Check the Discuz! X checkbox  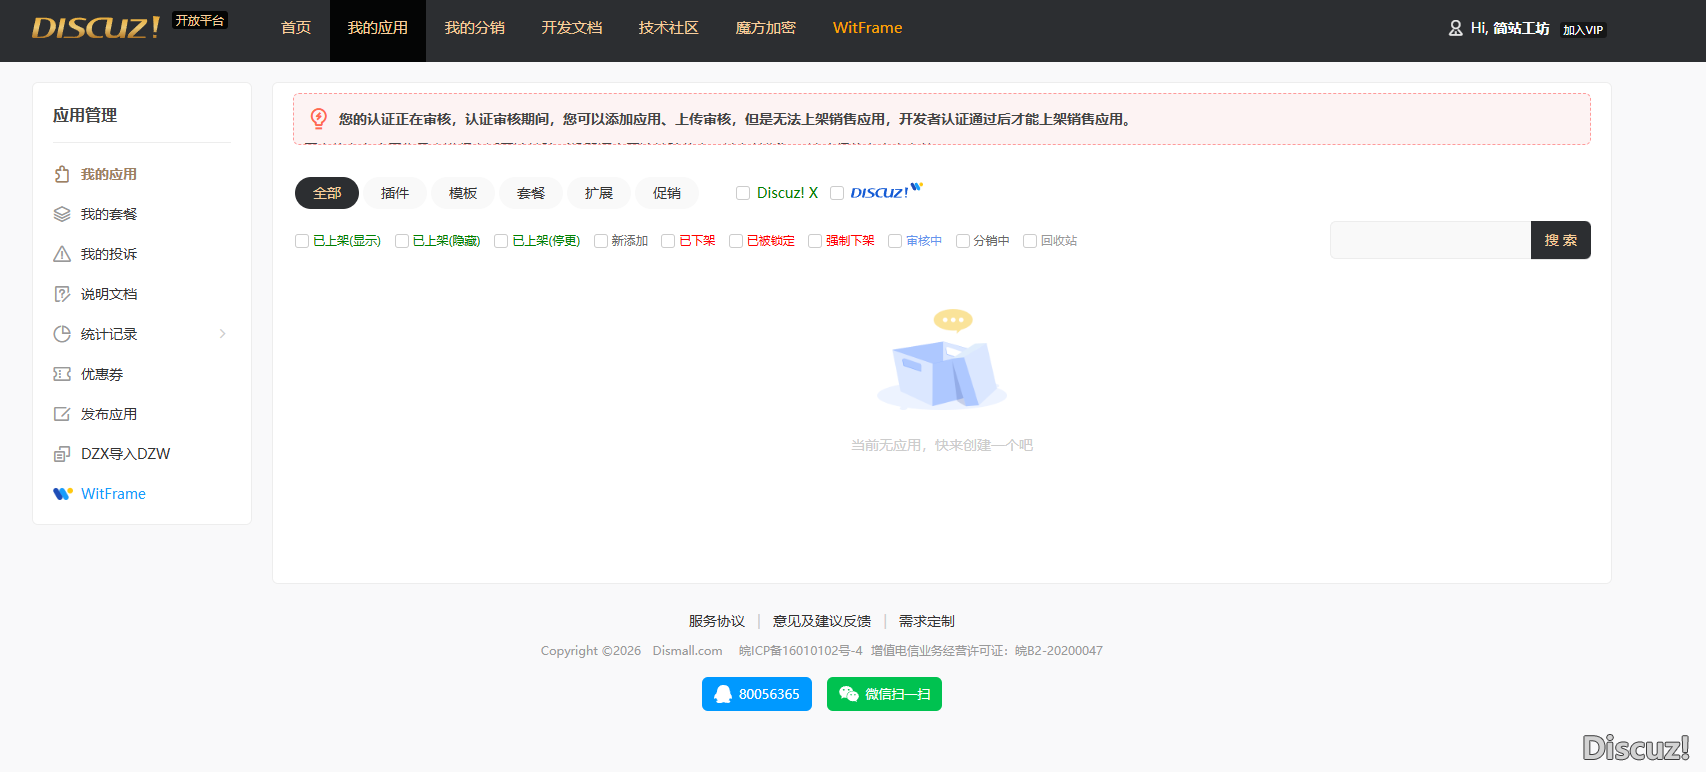(743, 193)
